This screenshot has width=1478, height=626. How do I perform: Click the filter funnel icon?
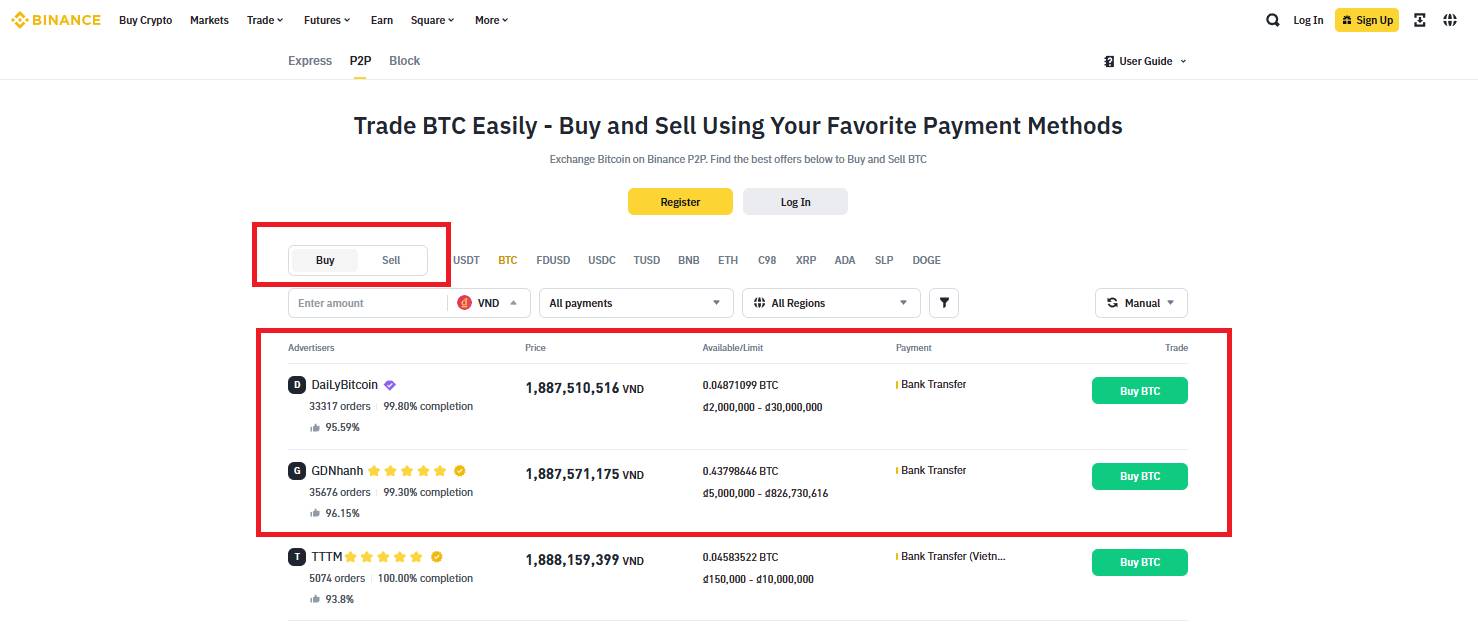(x=944, y=303)
